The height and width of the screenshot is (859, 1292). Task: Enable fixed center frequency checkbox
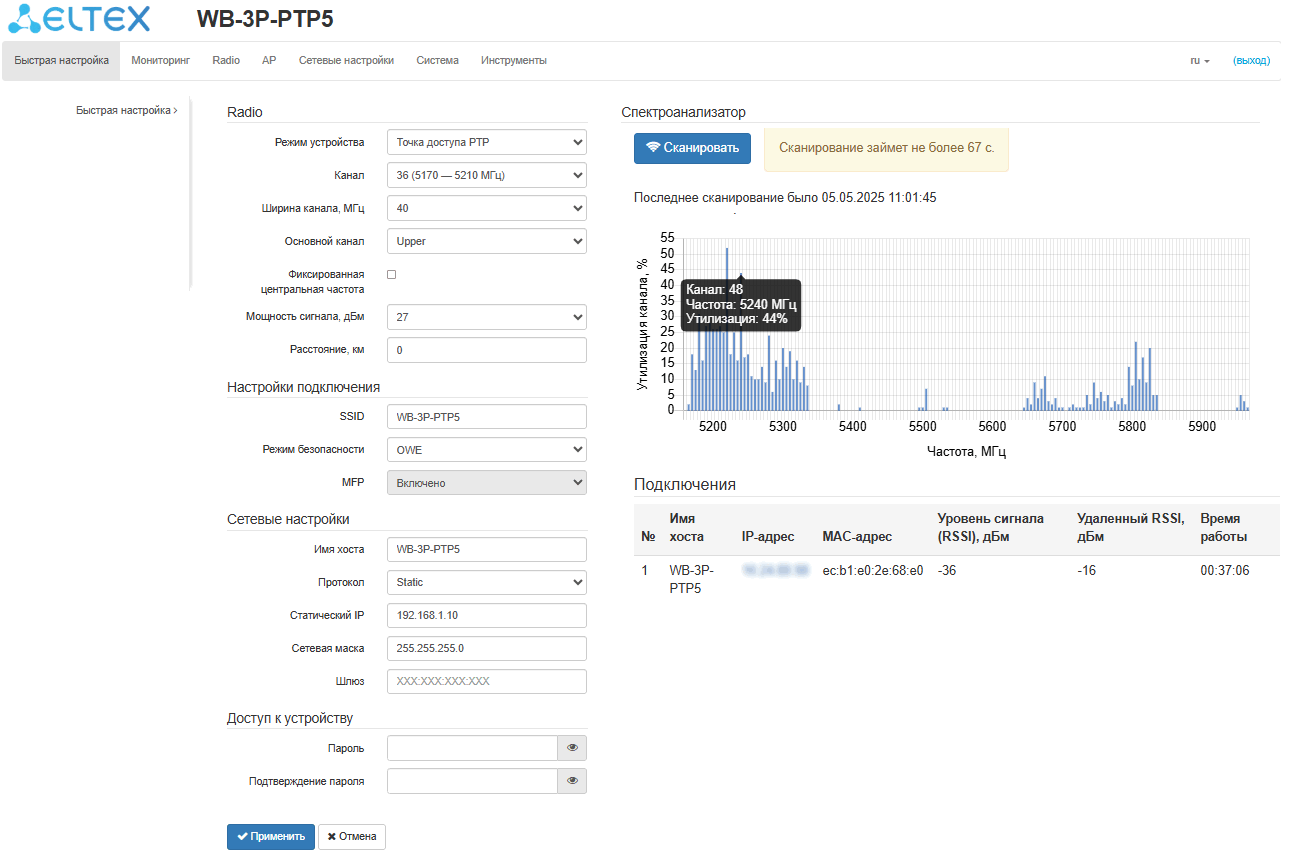pos(392,274)
